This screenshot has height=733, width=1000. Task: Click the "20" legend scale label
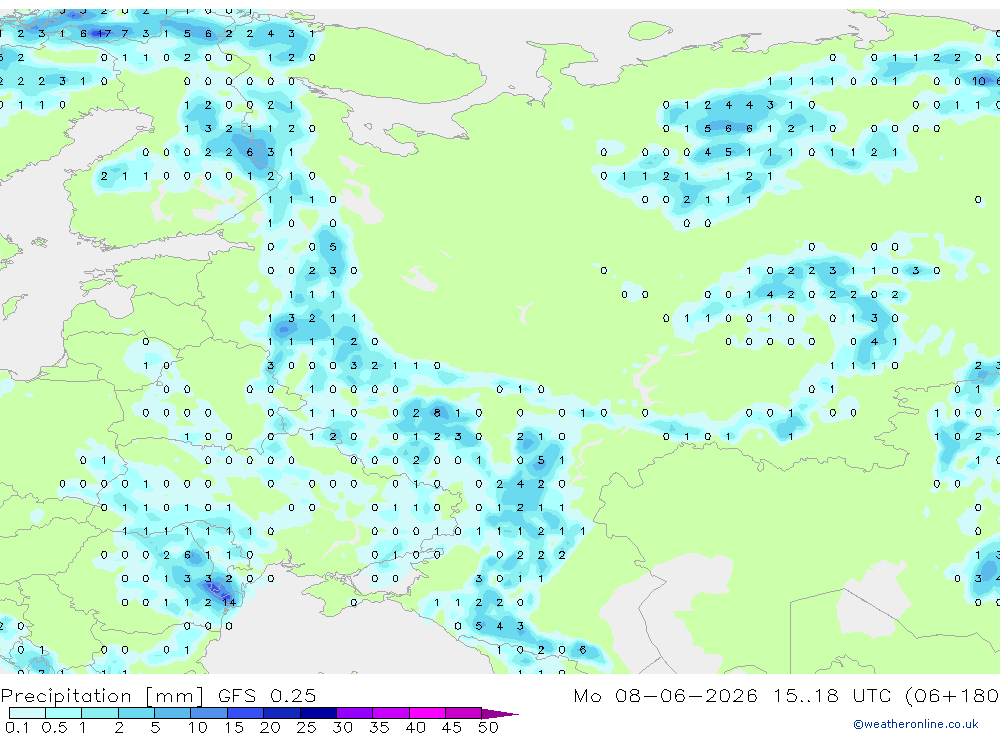tap(270, 727)
